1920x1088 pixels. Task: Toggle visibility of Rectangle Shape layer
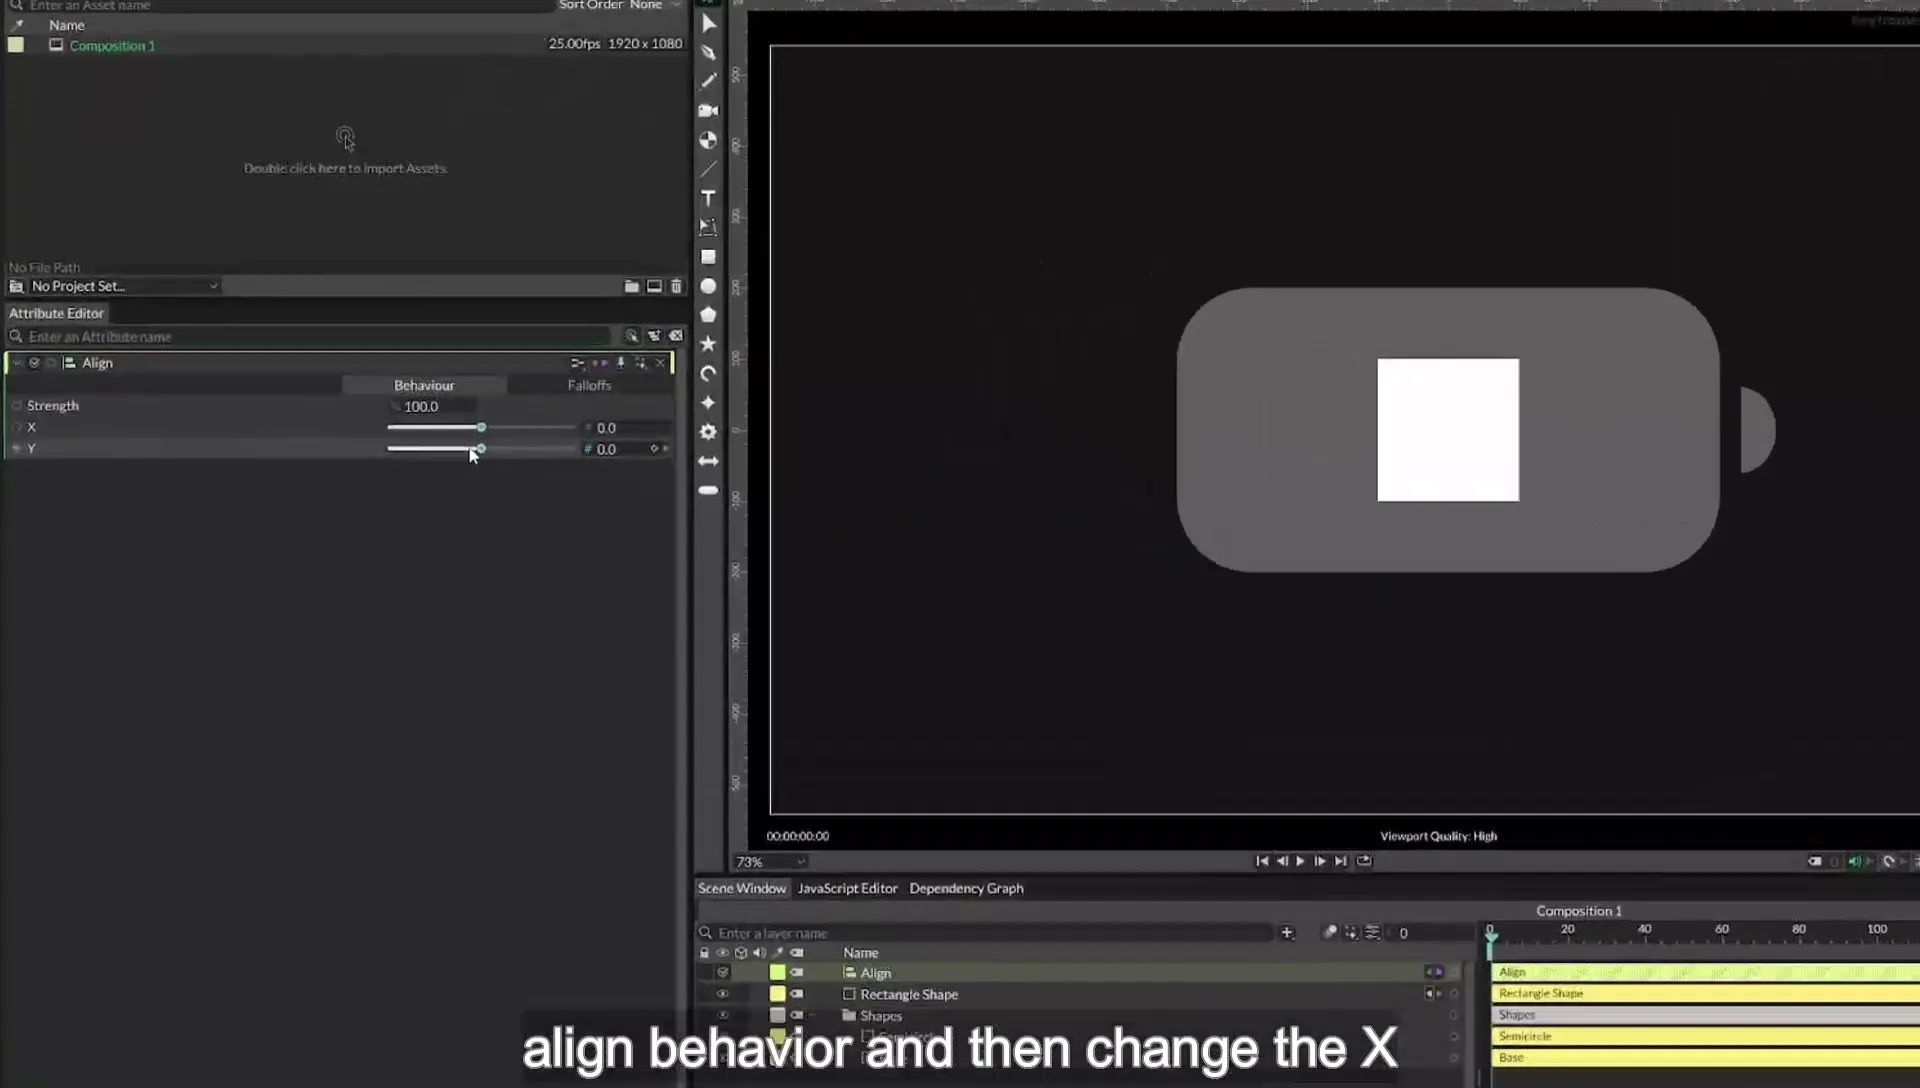click(722, 994)
